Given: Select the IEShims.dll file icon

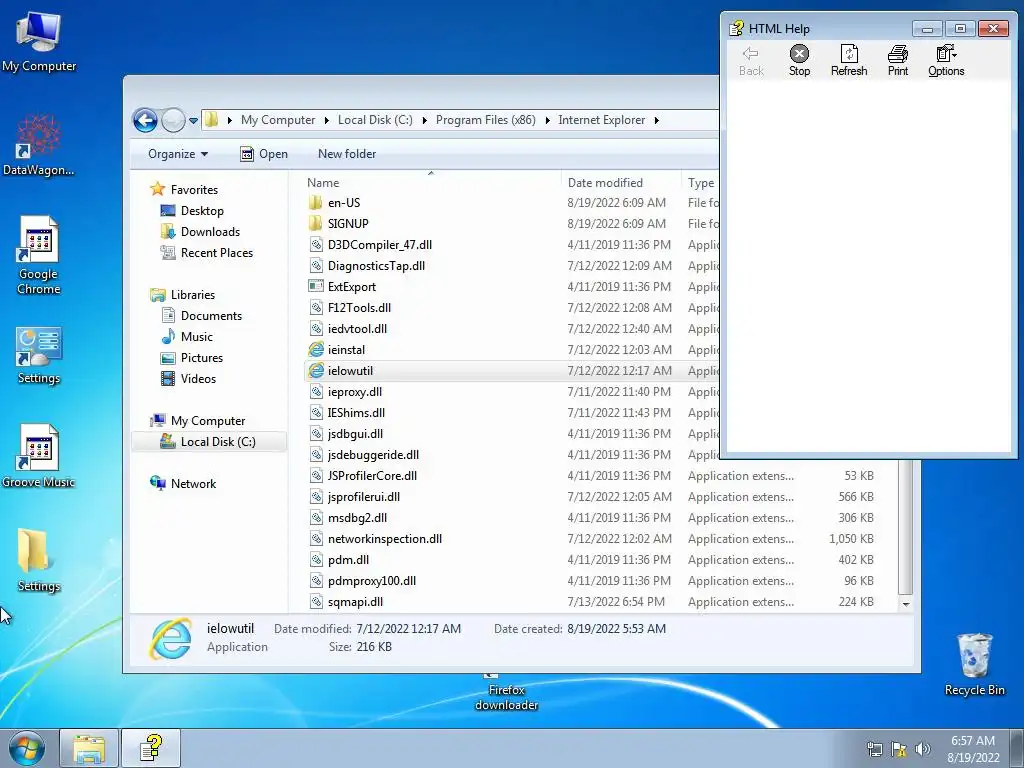Looking at the screenshot, I should 316,413.
